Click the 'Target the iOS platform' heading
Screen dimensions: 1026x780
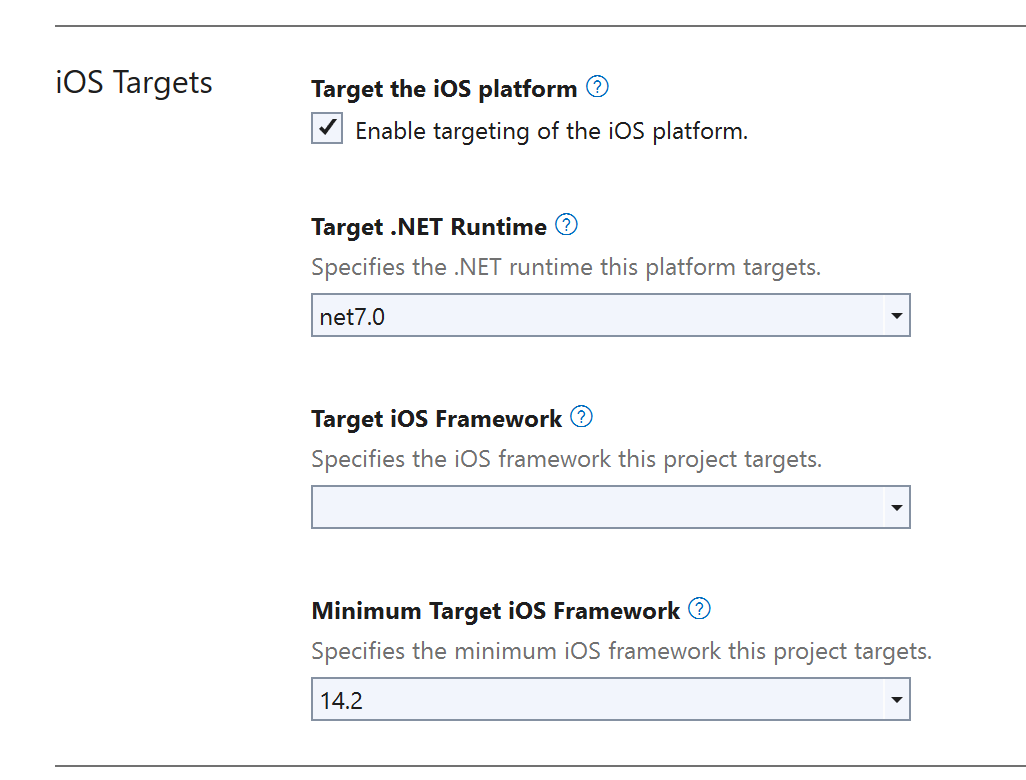(444, 89)
